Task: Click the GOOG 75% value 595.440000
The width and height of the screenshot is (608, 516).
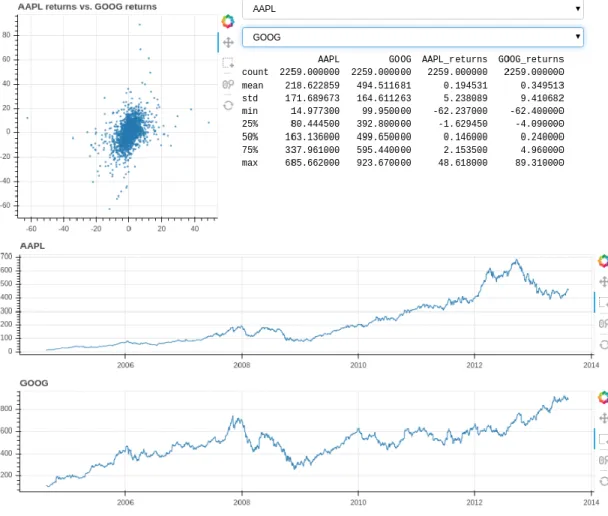Action: click(384, 150)
